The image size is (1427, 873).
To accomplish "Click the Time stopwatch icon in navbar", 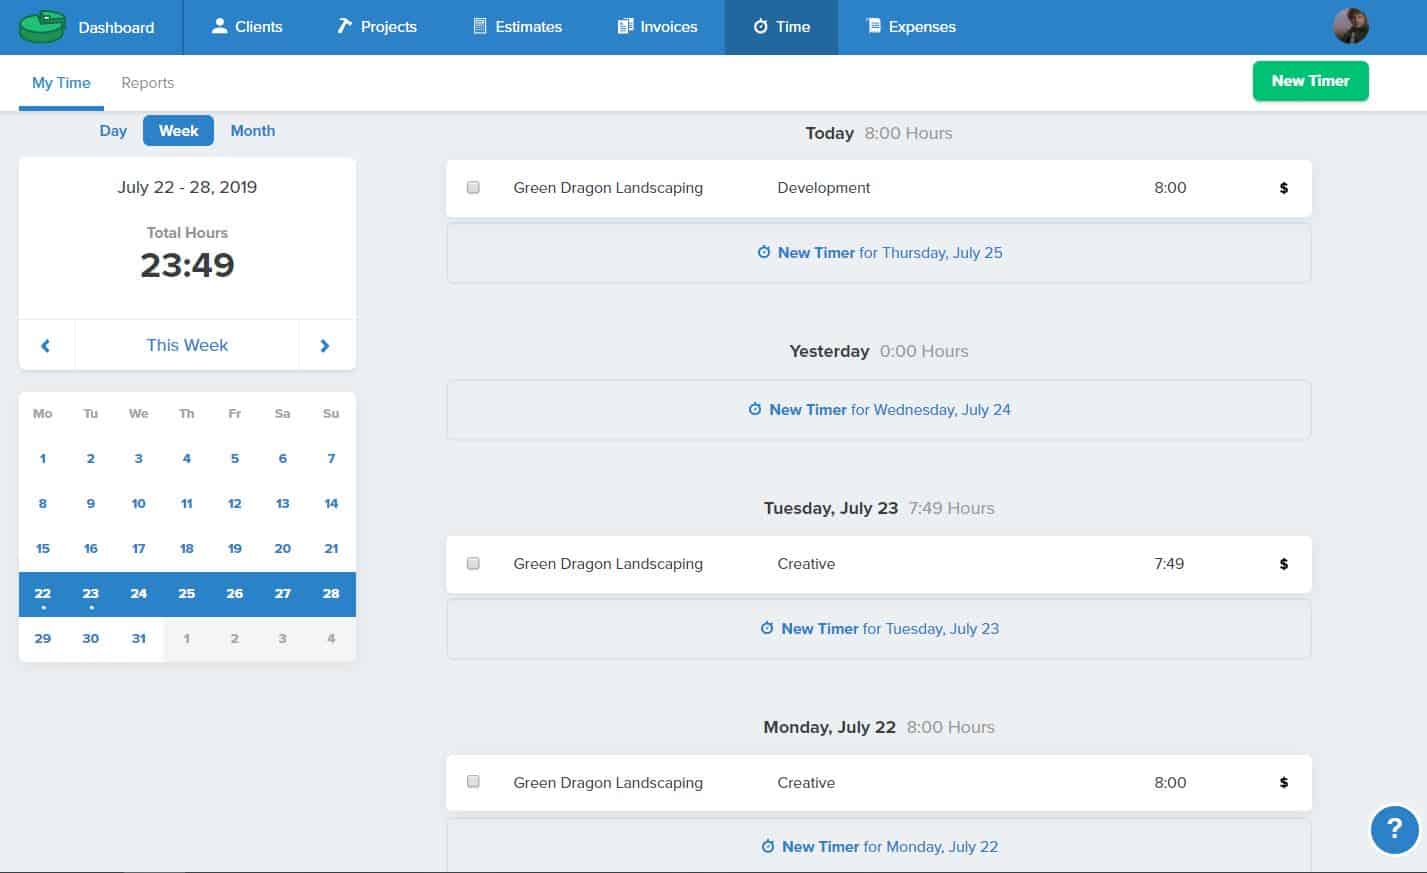I will click(x=760, y=26).
